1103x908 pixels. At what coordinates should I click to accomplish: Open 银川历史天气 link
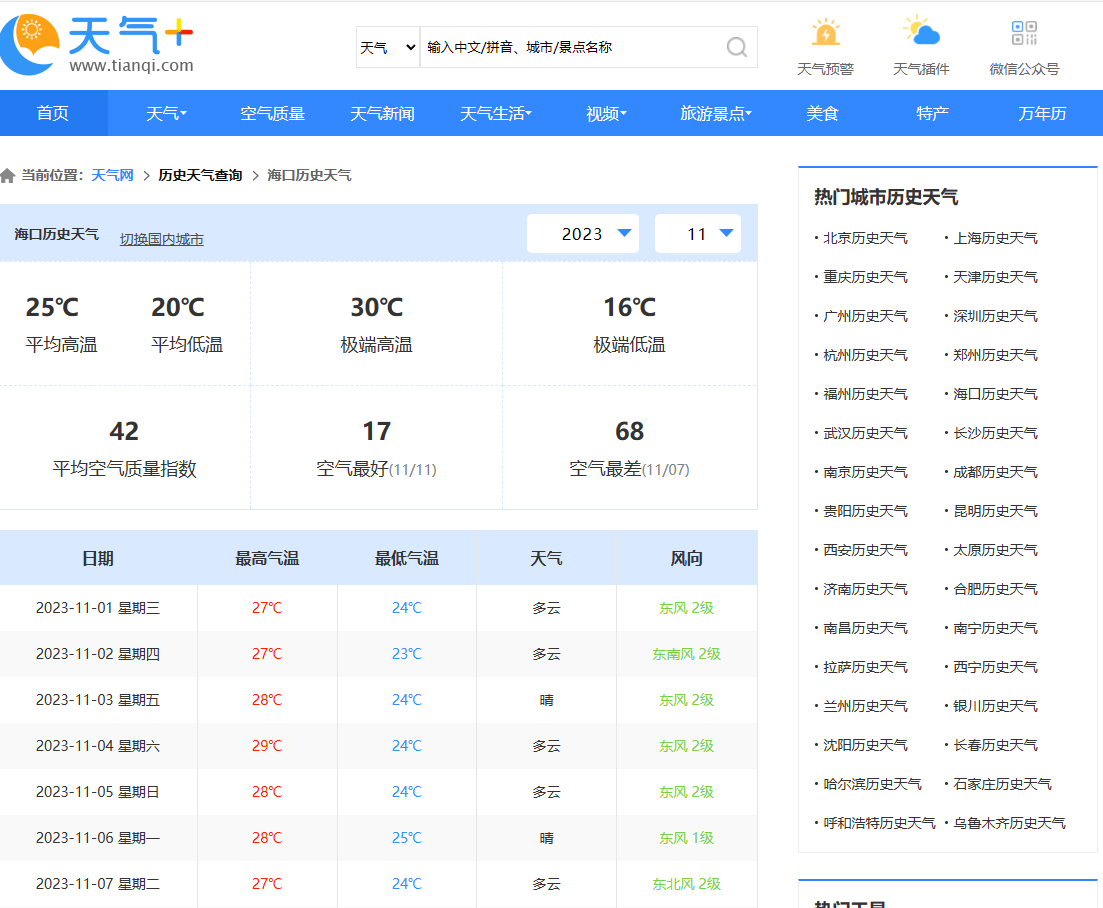coord(995,706)
